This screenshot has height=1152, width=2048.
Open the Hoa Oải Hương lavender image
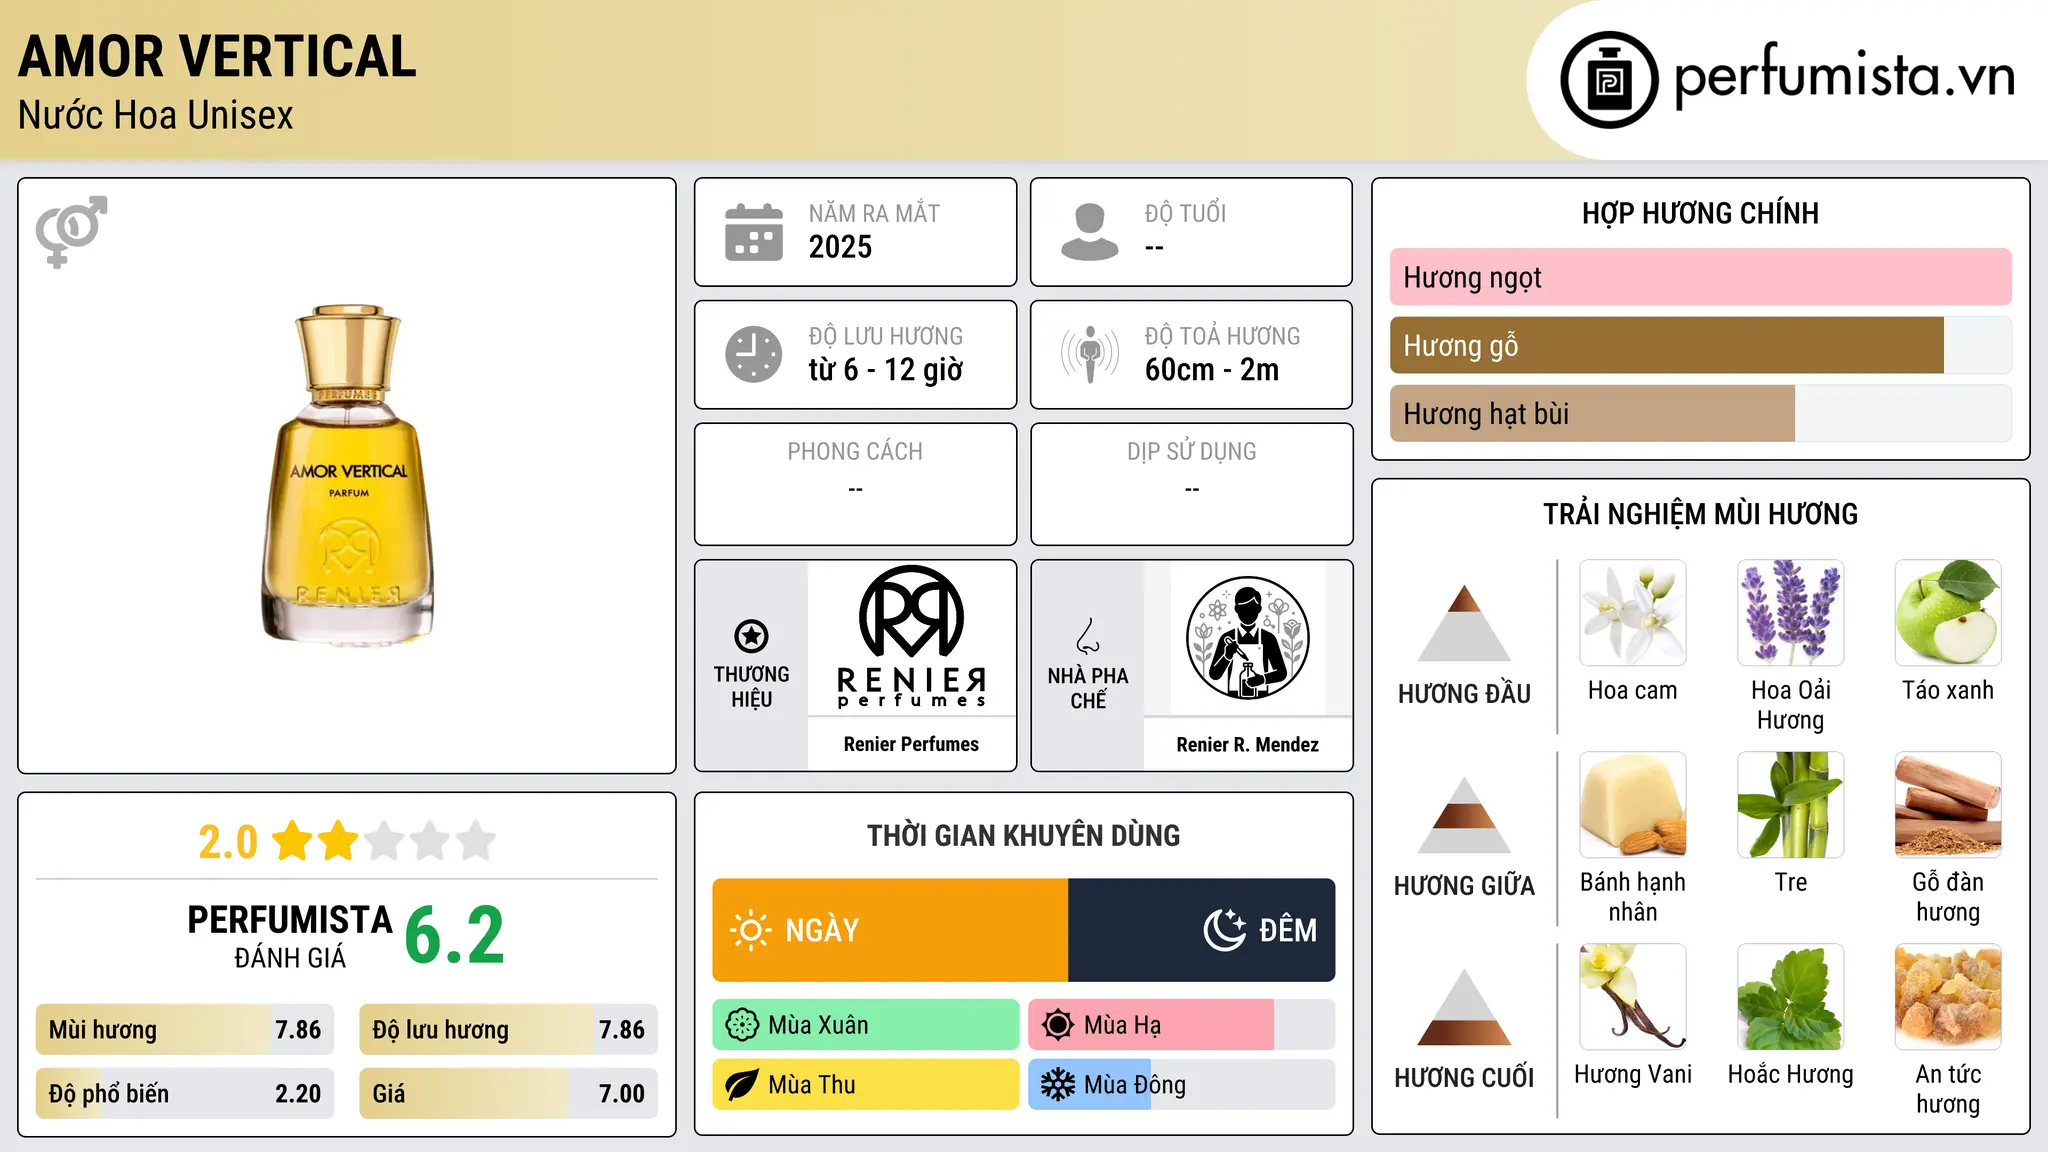(x=1790, y=613)
